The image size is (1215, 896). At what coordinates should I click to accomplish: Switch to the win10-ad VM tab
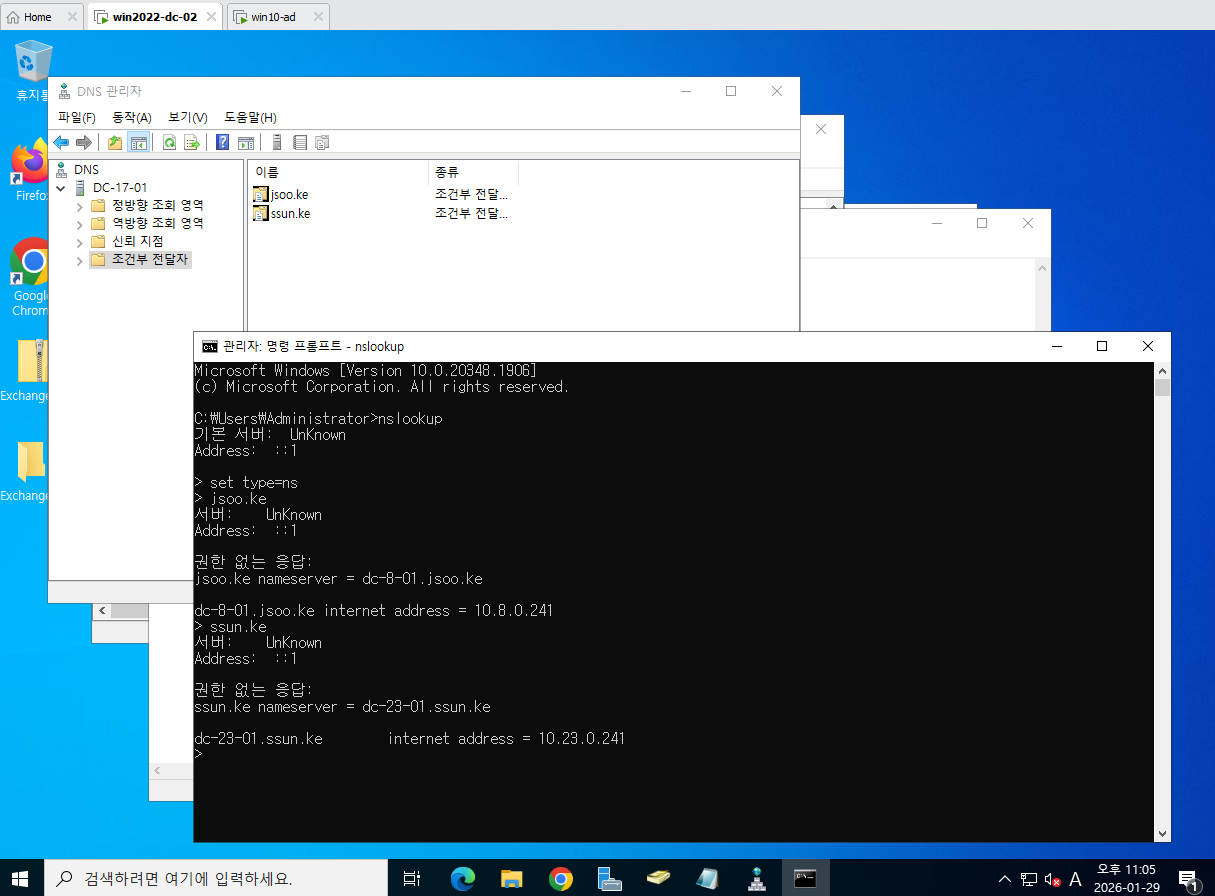(273, 17)
